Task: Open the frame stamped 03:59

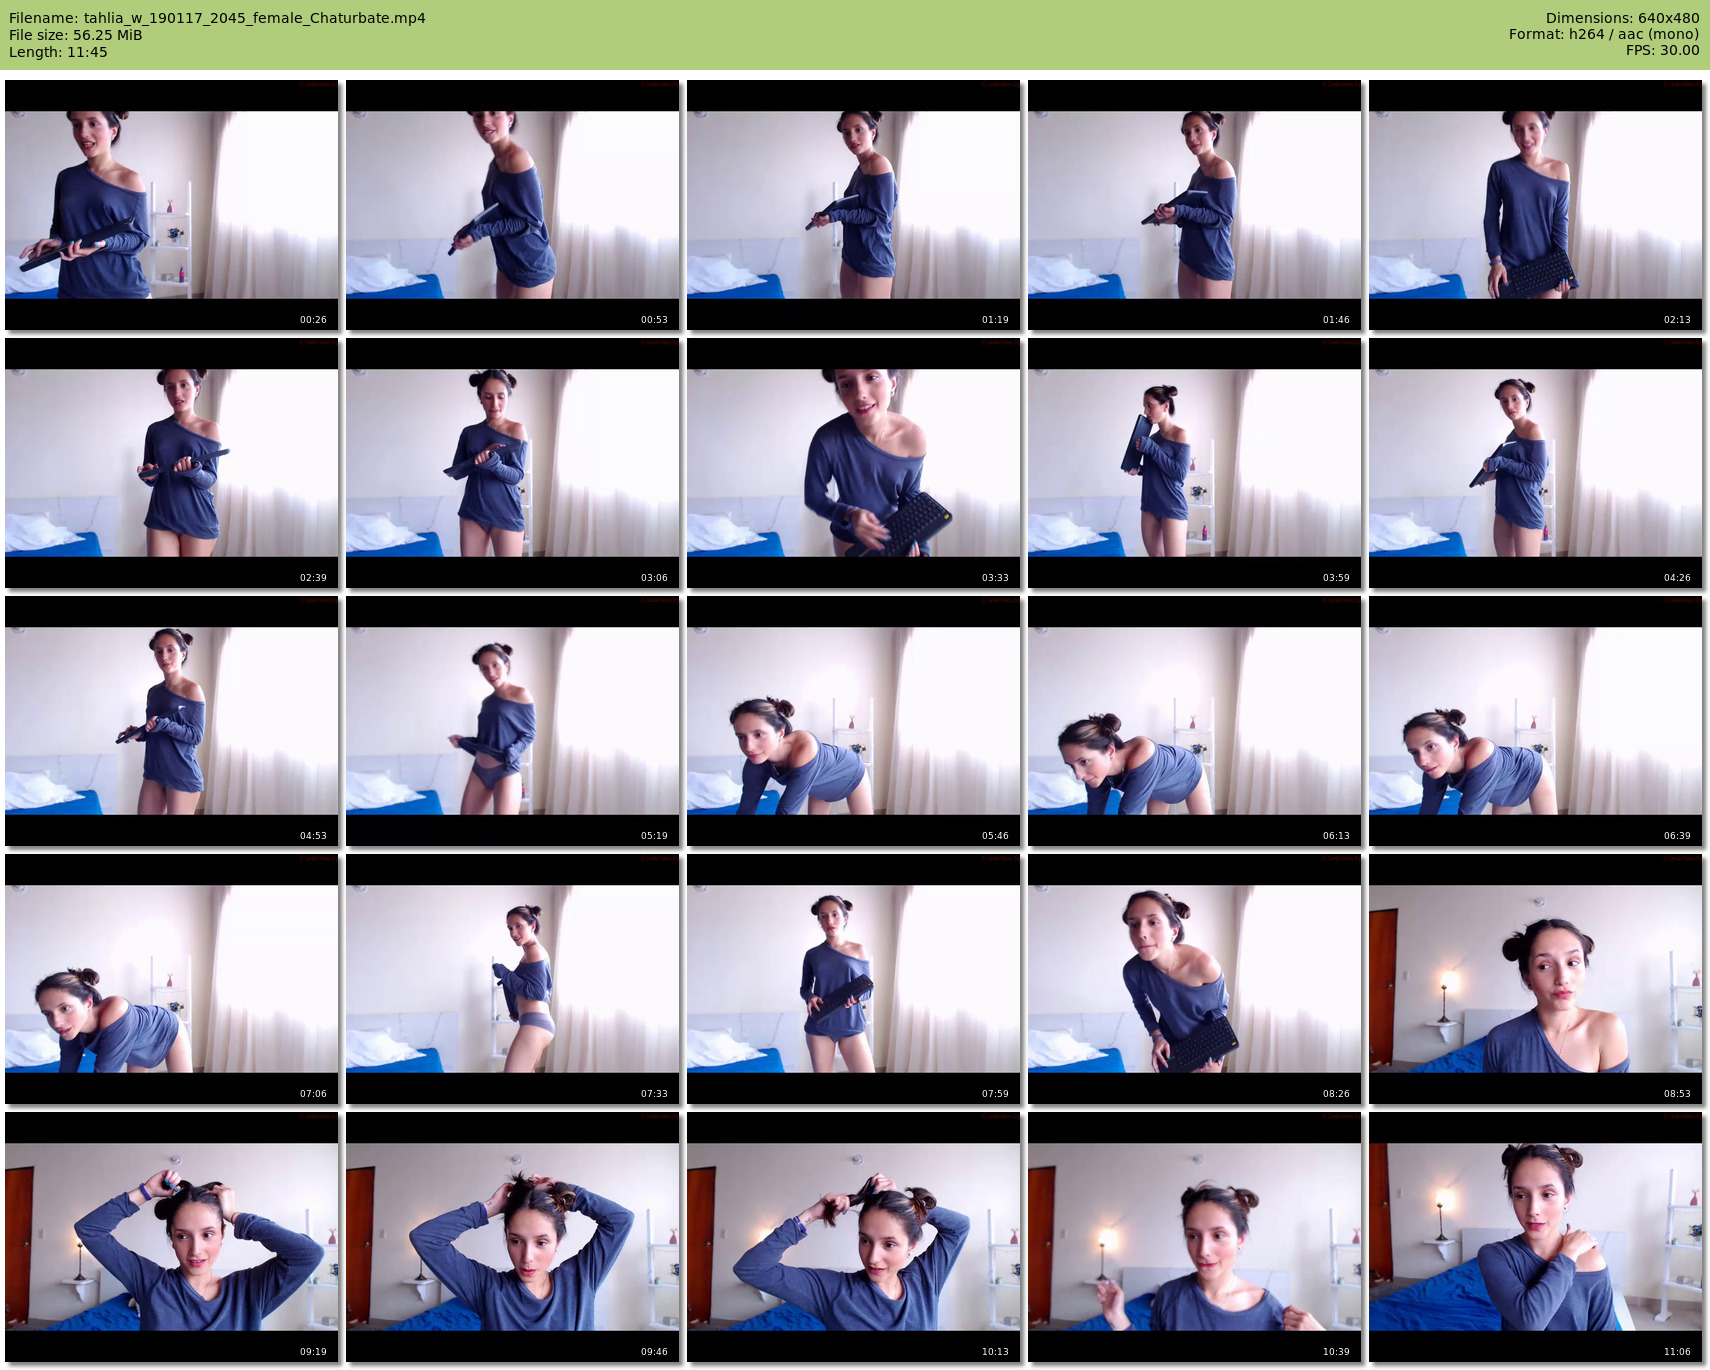Action: point(1195,463)
